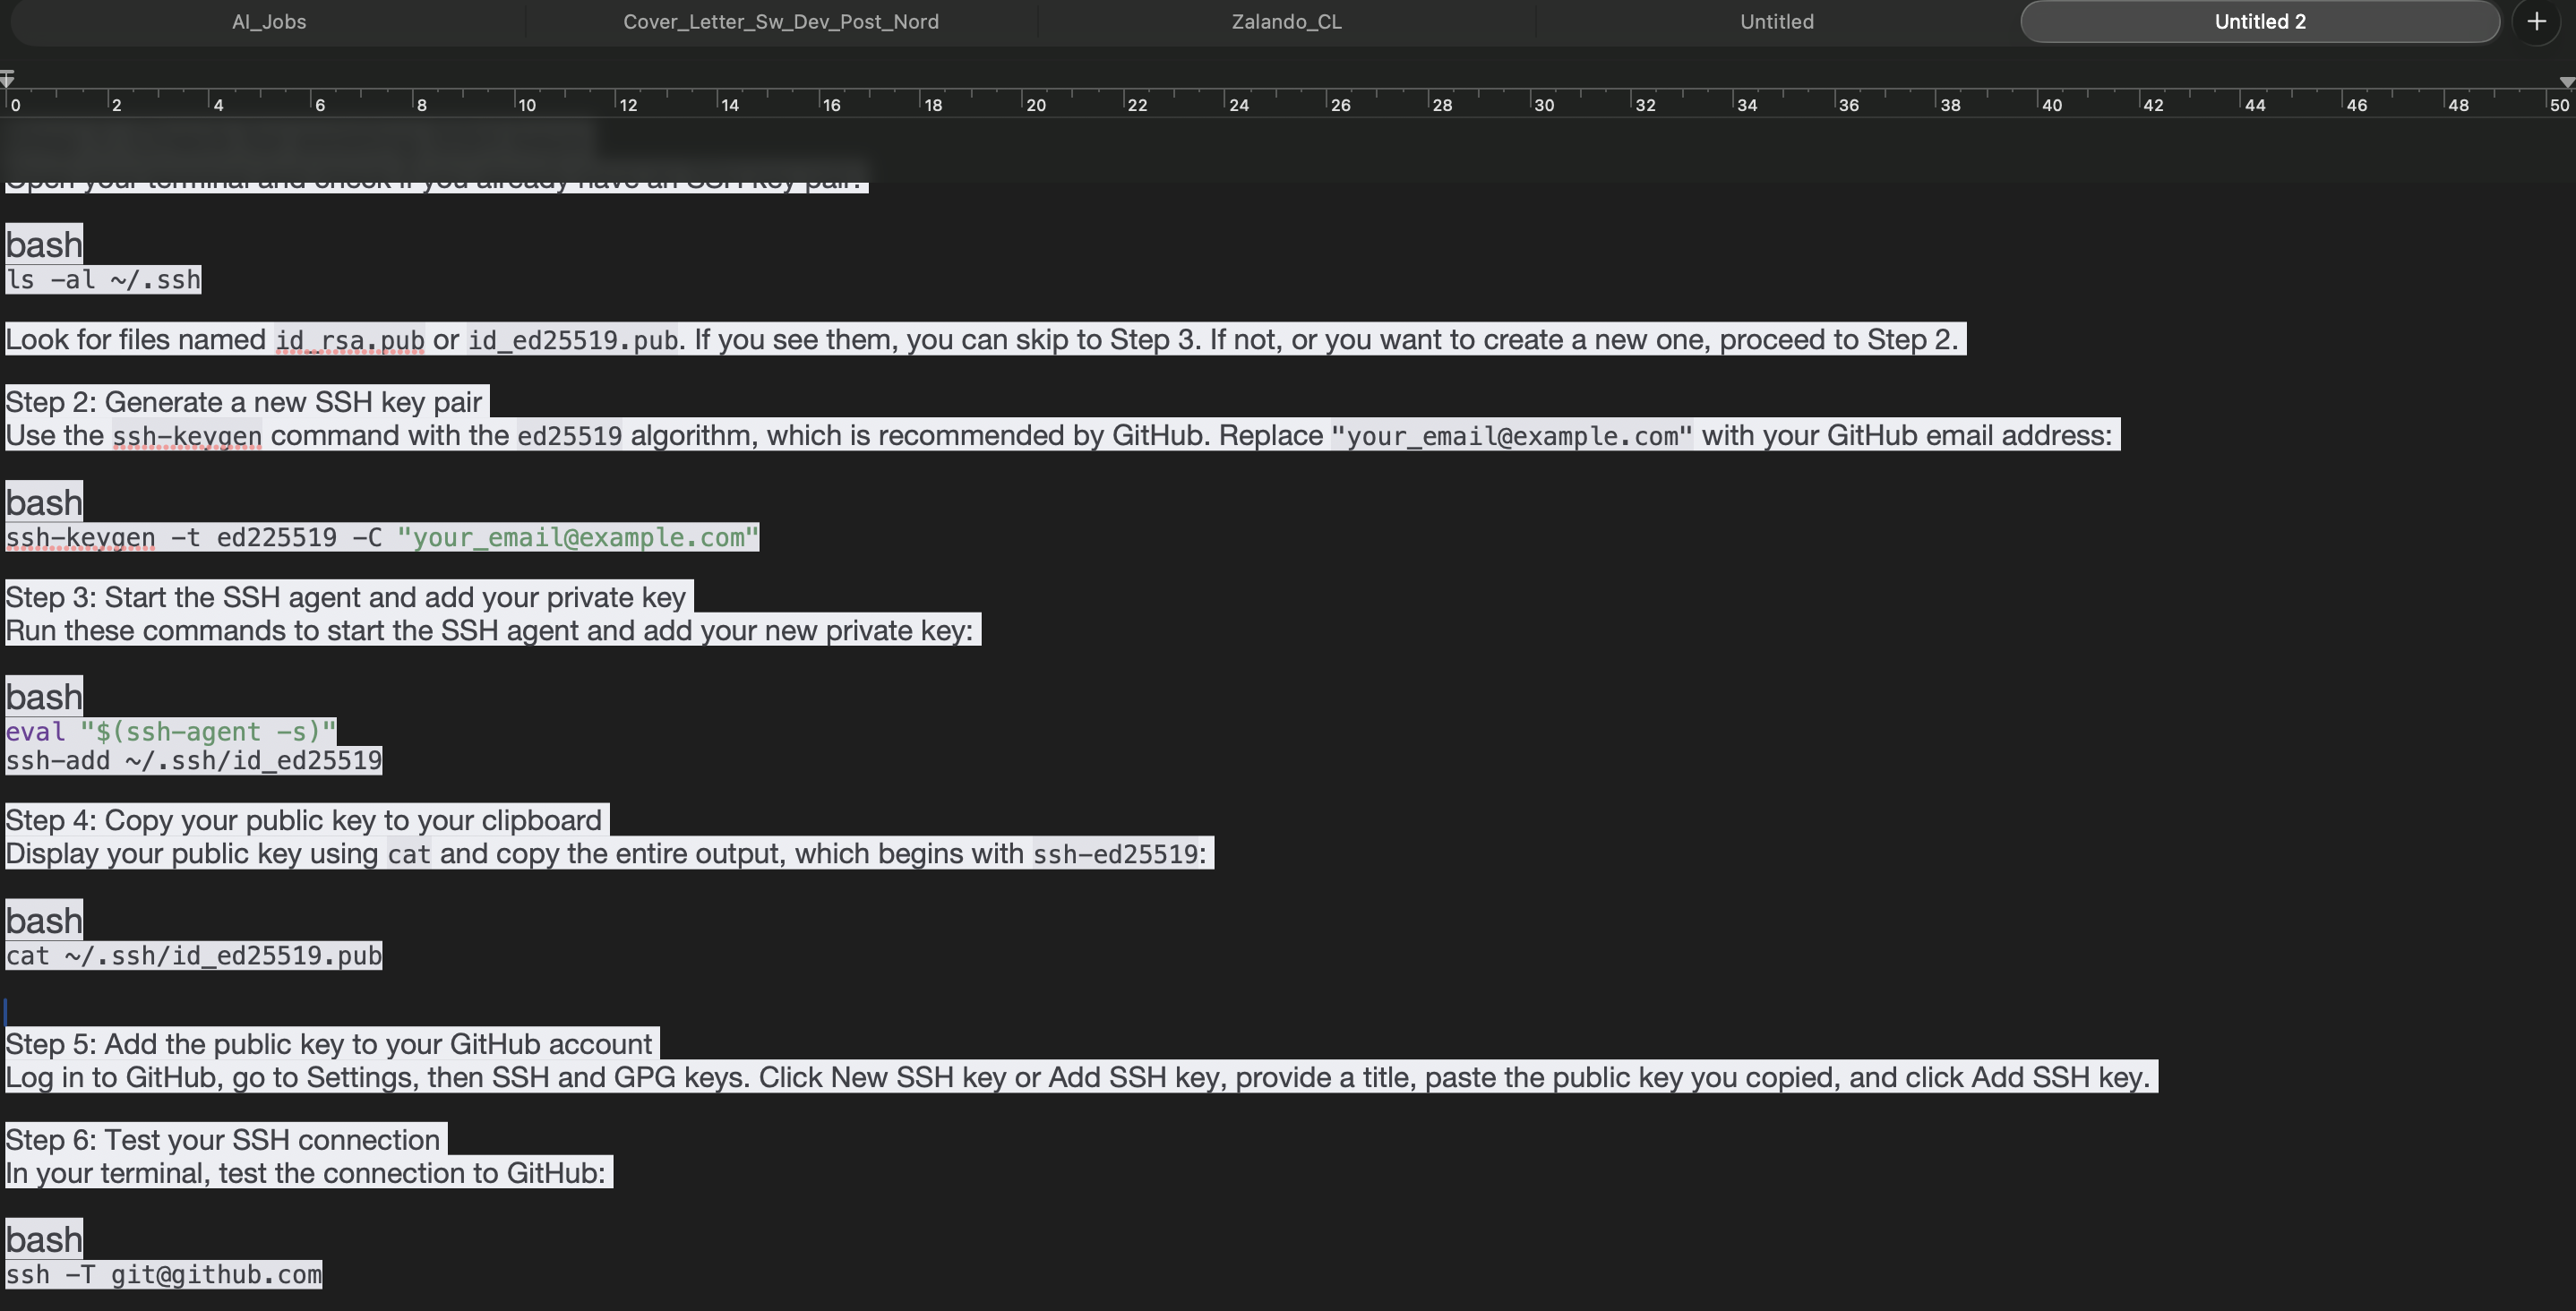This screenshot has height=1311, width=2576.
Task: Click the right margin marker on ruler
Action: coord(2566,82)
